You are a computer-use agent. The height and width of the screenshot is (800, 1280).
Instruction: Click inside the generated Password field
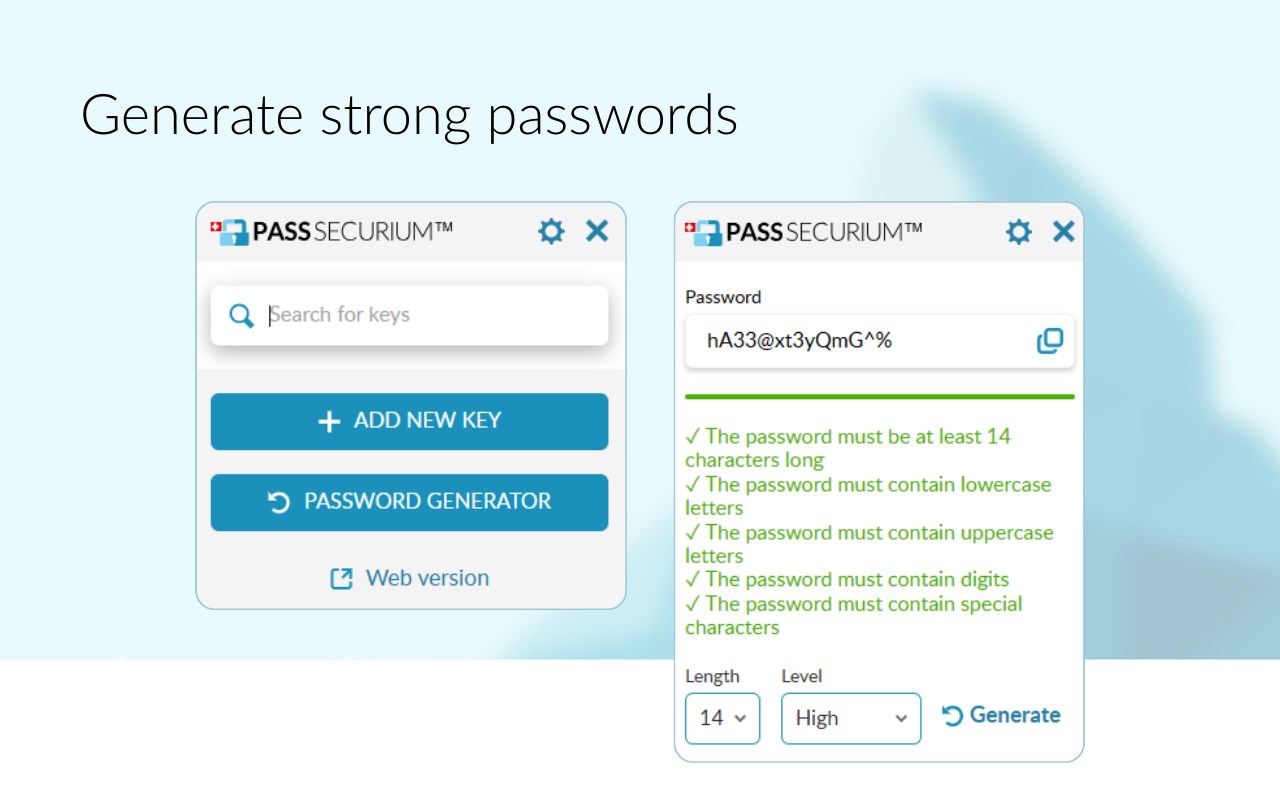pyautogui.click(x=860, y=341)
